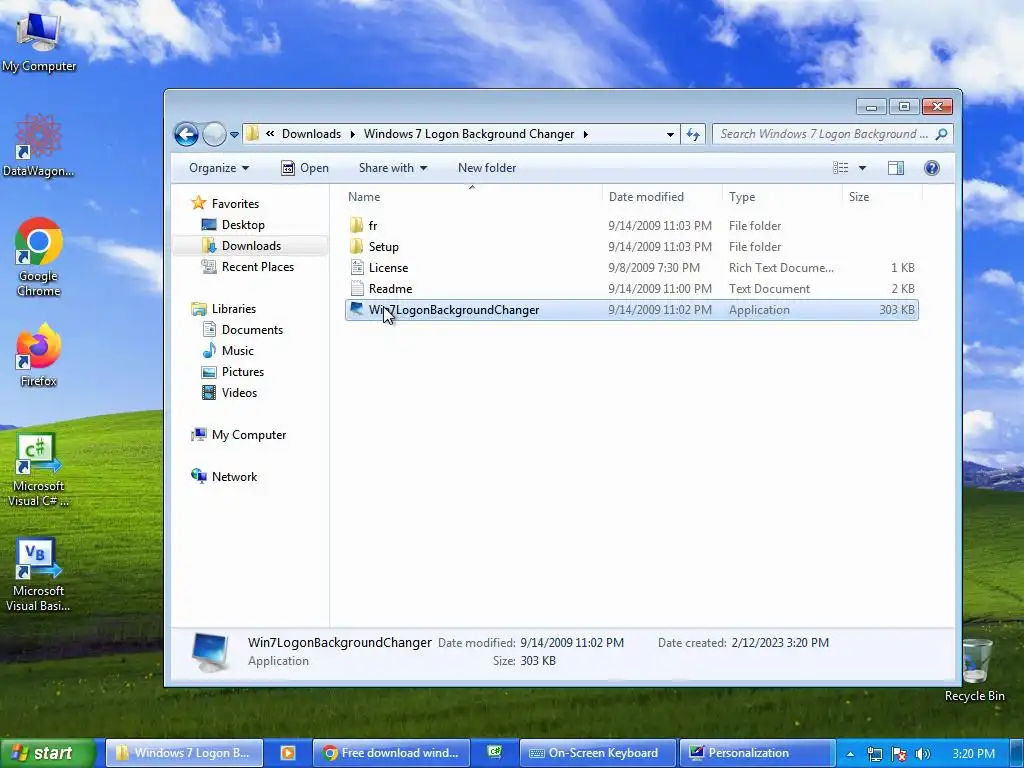Screen dimensions: 1024x768
Task: Click Windows 7 Logon Background Changer breadcrumb
Action: [x=469, y=134]
